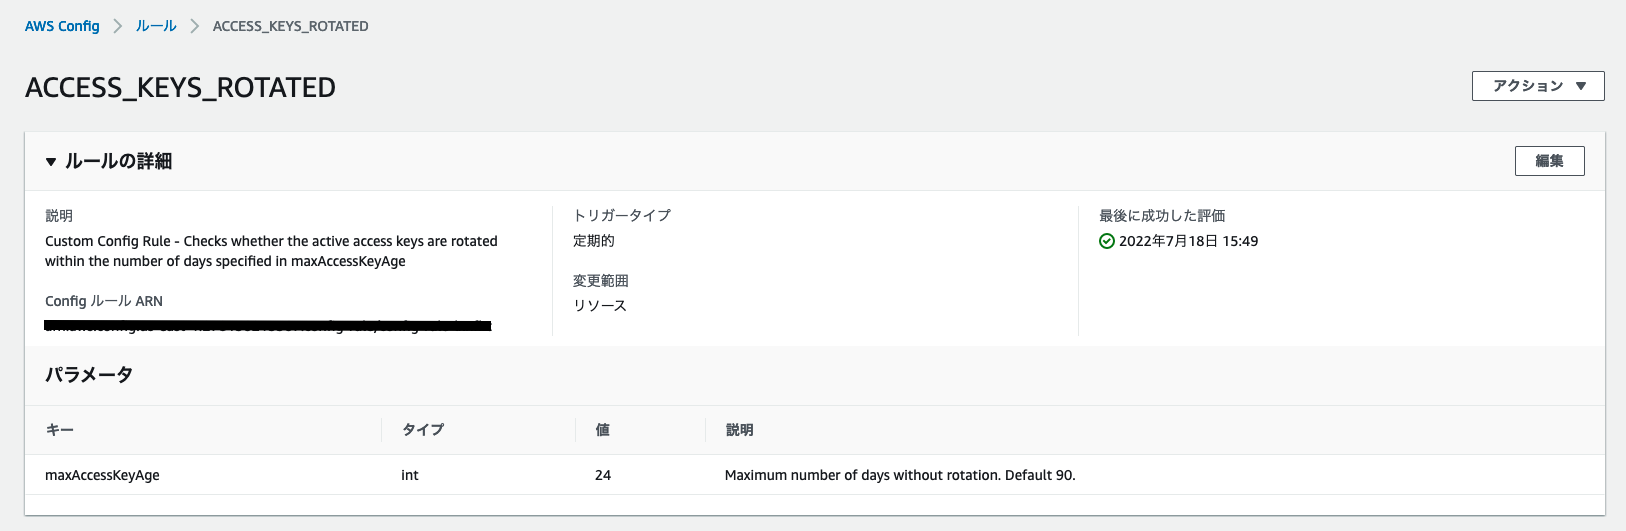The width and height of the screenshot is (1626, 531).
Task: Click the green success check icon
Action: (1106, 241)
